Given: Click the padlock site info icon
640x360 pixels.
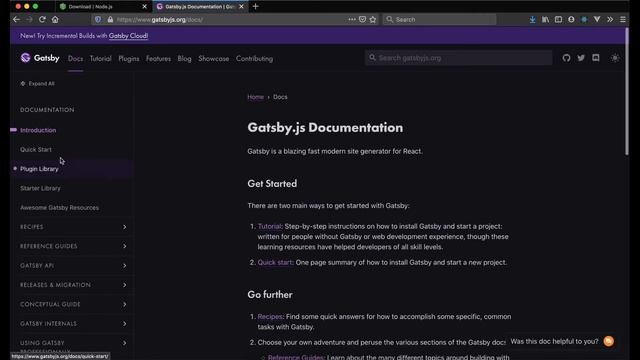Looking at the screenshot, I should click(x=110, y=19).
